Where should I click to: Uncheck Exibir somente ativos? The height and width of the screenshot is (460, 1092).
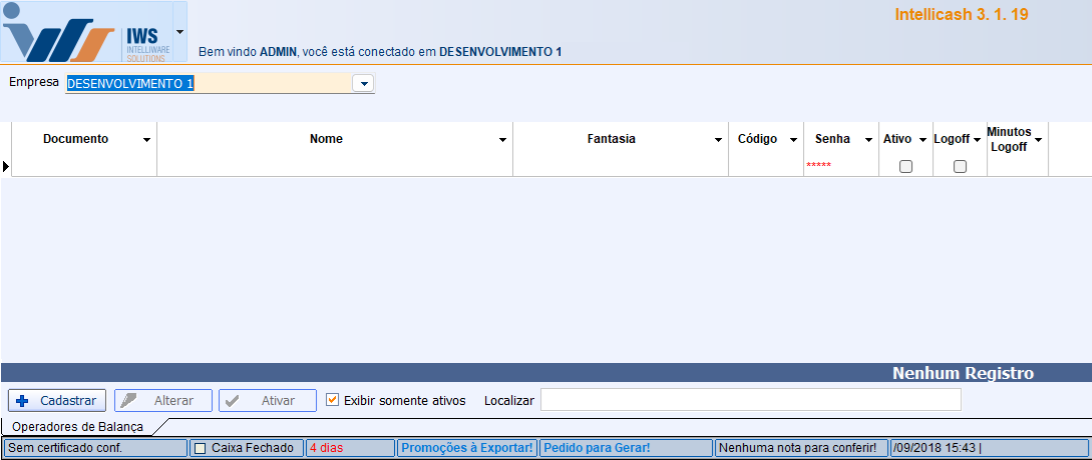333,400
